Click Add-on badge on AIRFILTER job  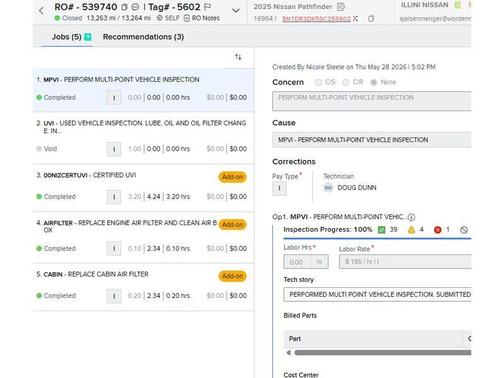click(x=233, y=225)
